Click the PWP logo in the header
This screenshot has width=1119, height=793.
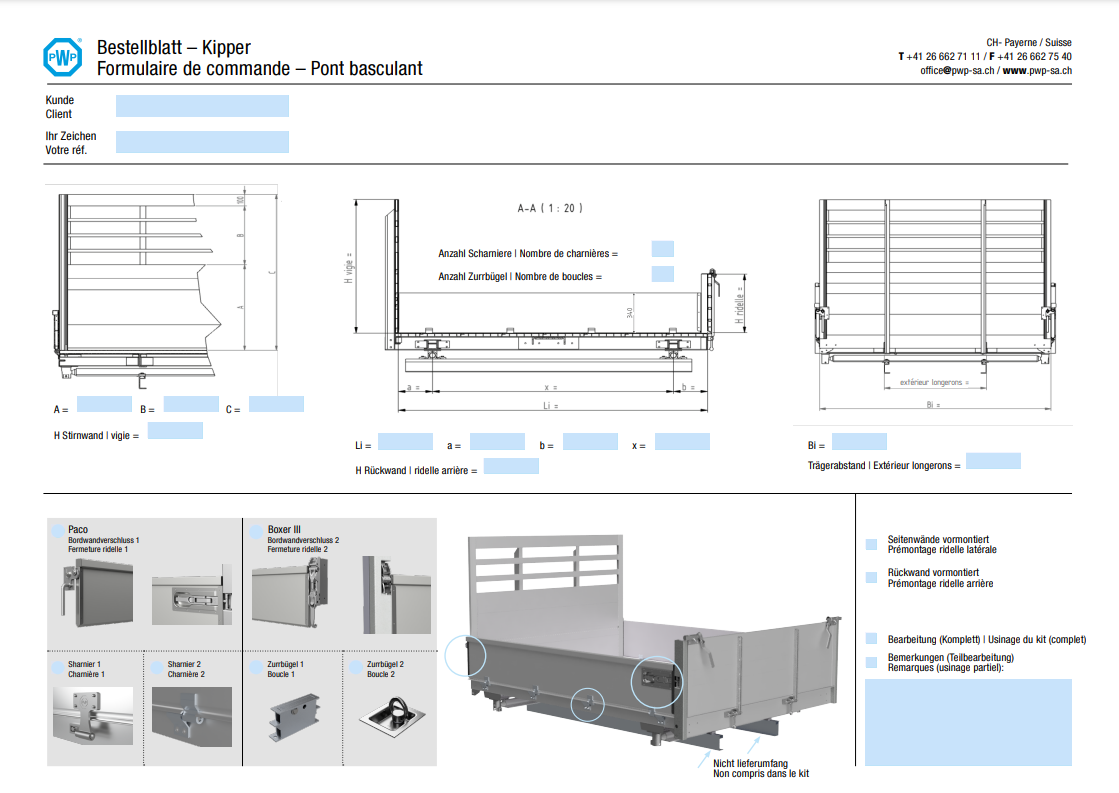coord(62,58)
